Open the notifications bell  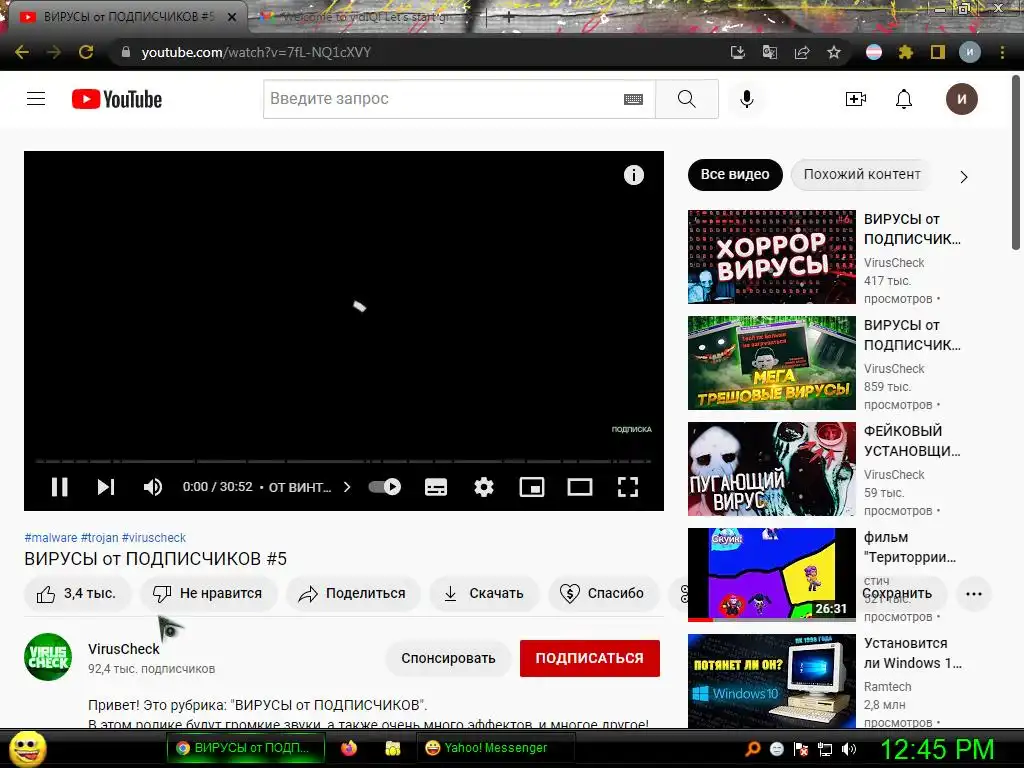(x=904, y=99)
